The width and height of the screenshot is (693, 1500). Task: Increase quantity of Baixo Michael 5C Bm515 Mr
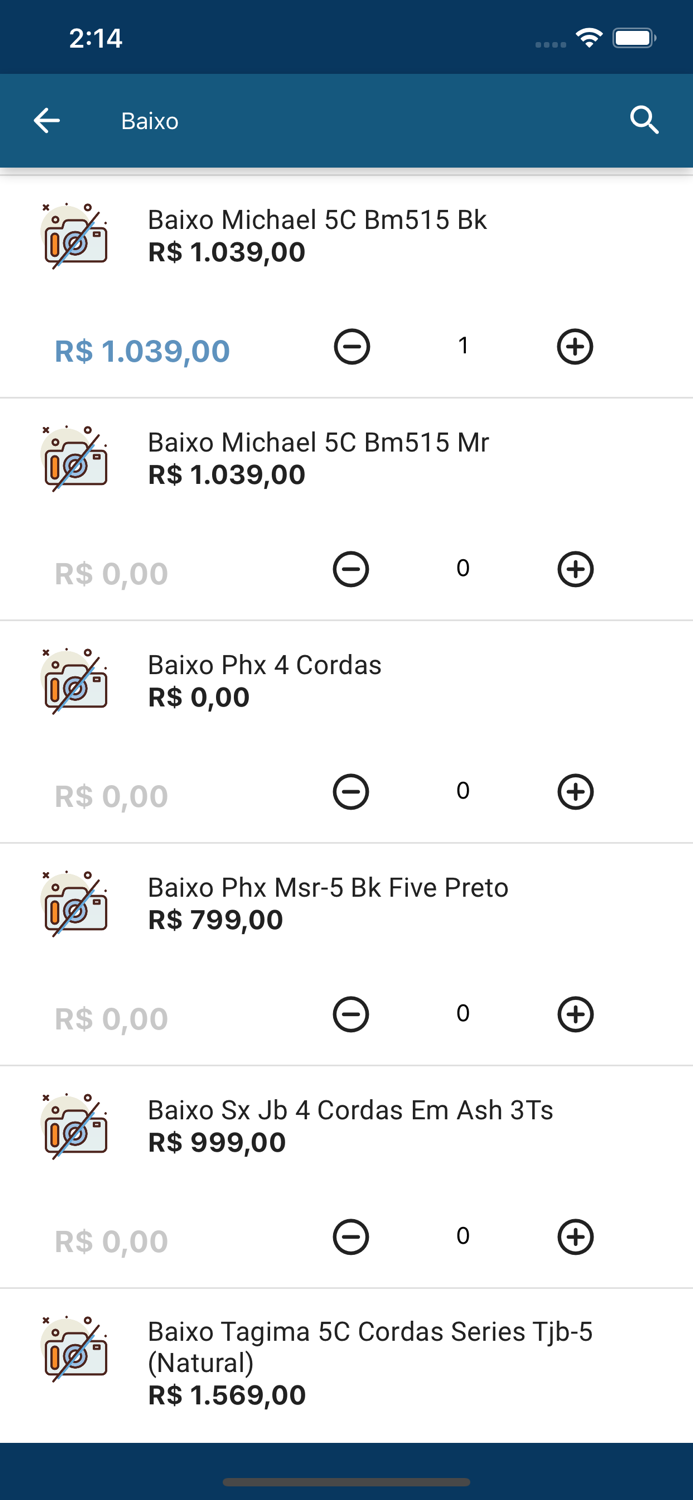pyautogui.click(x=575, y=569)
